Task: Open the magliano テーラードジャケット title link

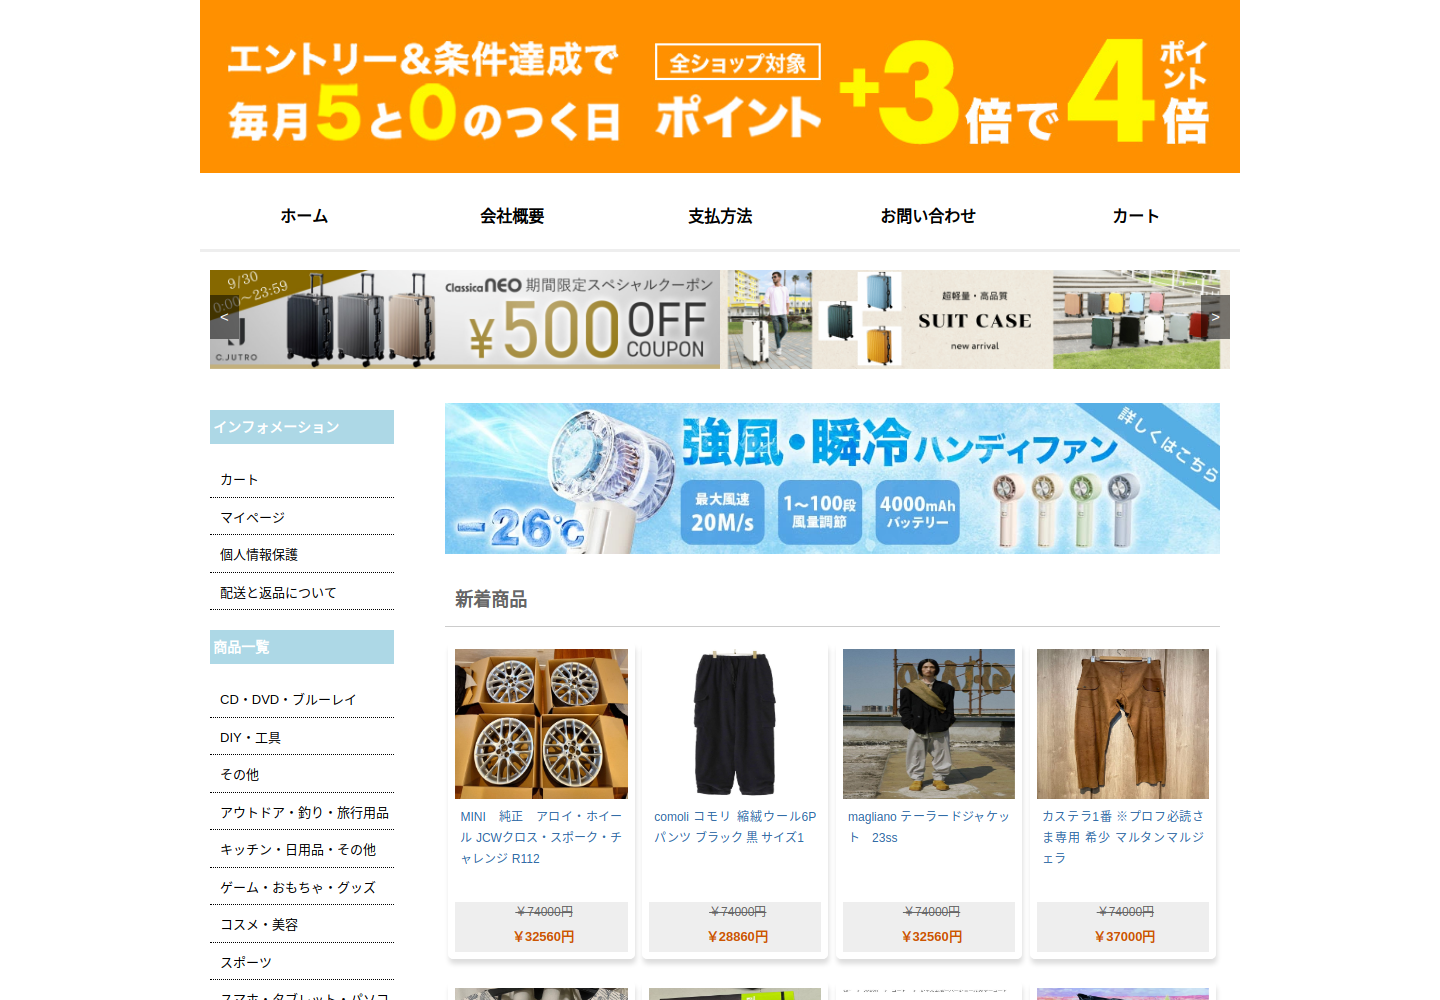Action: (x=929, y=827)
